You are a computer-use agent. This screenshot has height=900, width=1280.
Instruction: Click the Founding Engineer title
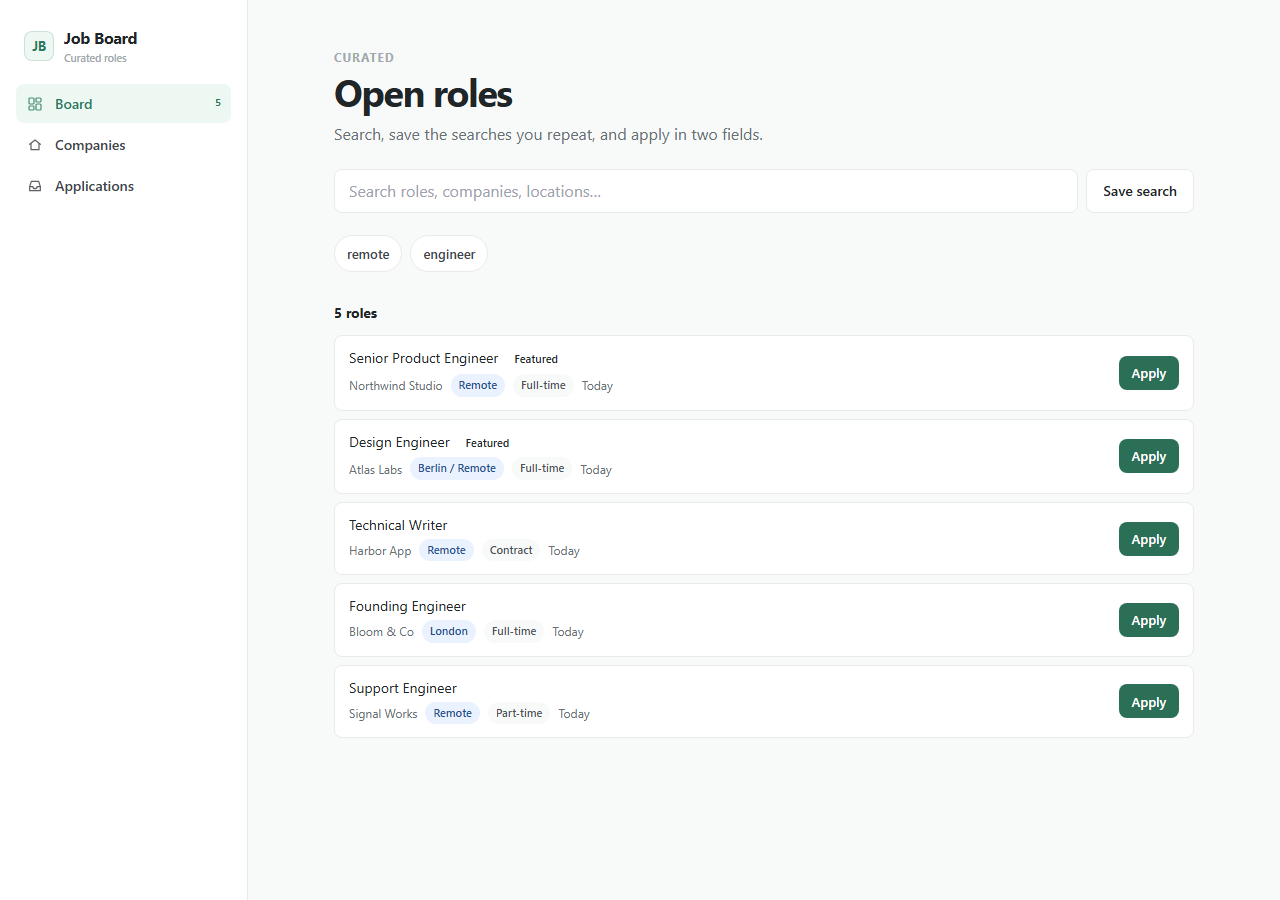407,606
